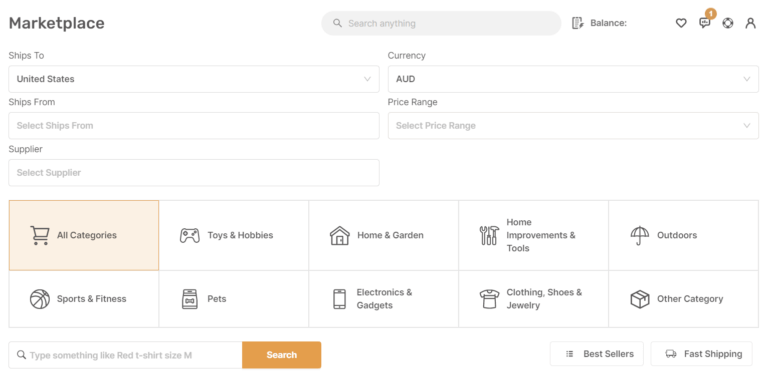Select the All Categories tile
768x377 pixels.
coord(84,235)
